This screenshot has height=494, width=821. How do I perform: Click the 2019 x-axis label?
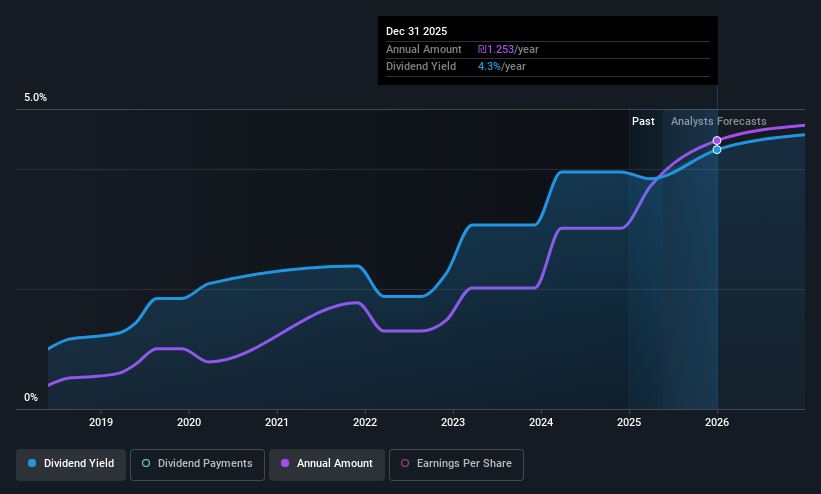point(101,422)
